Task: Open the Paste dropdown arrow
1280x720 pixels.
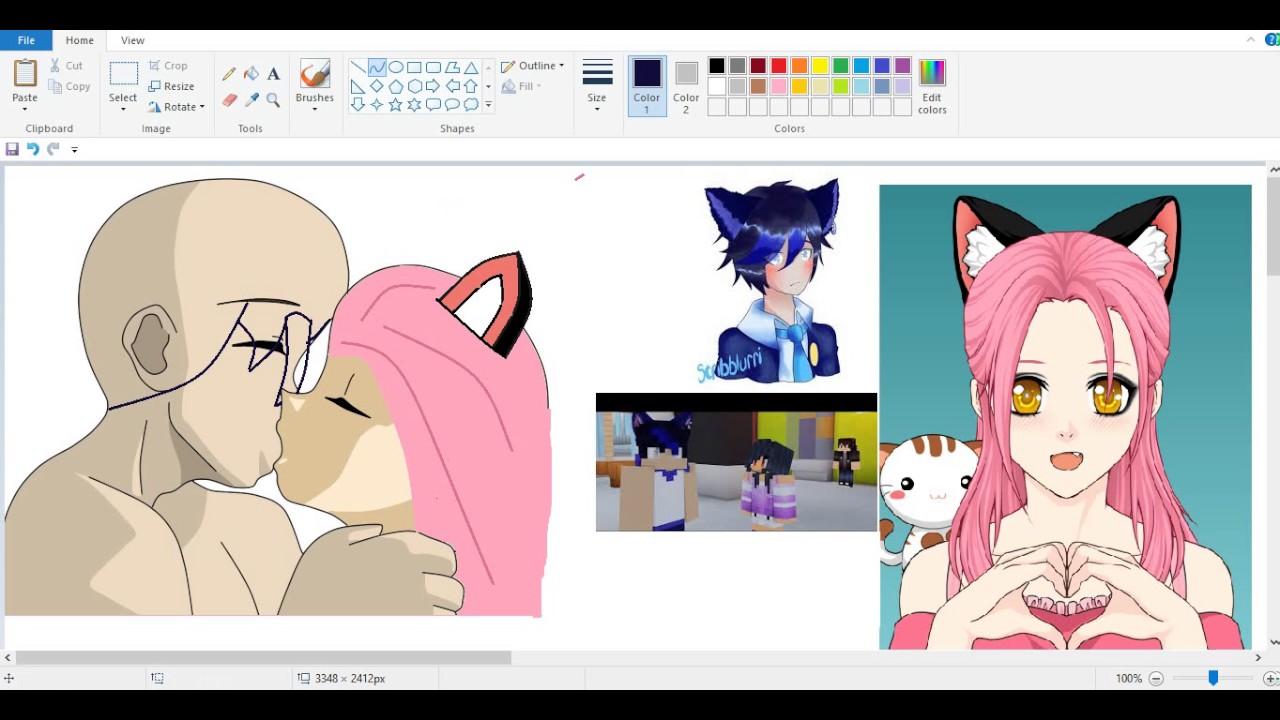Action: pos(25,108)
